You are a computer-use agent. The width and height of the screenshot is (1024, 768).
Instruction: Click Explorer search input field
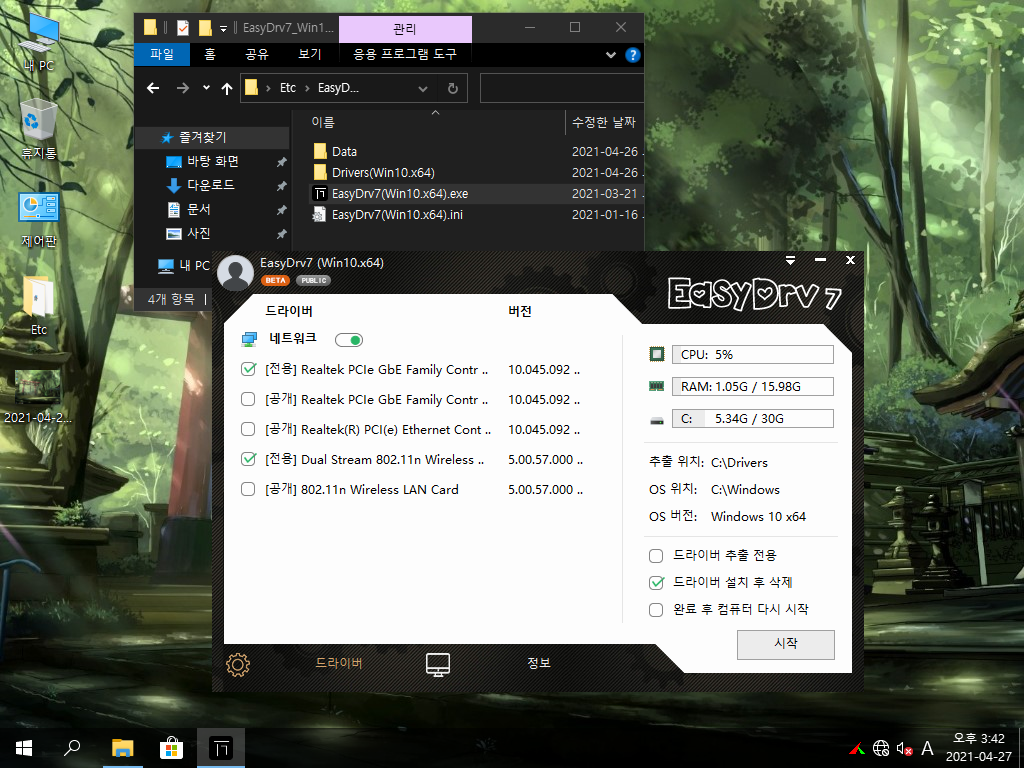[x=562, y=88]
